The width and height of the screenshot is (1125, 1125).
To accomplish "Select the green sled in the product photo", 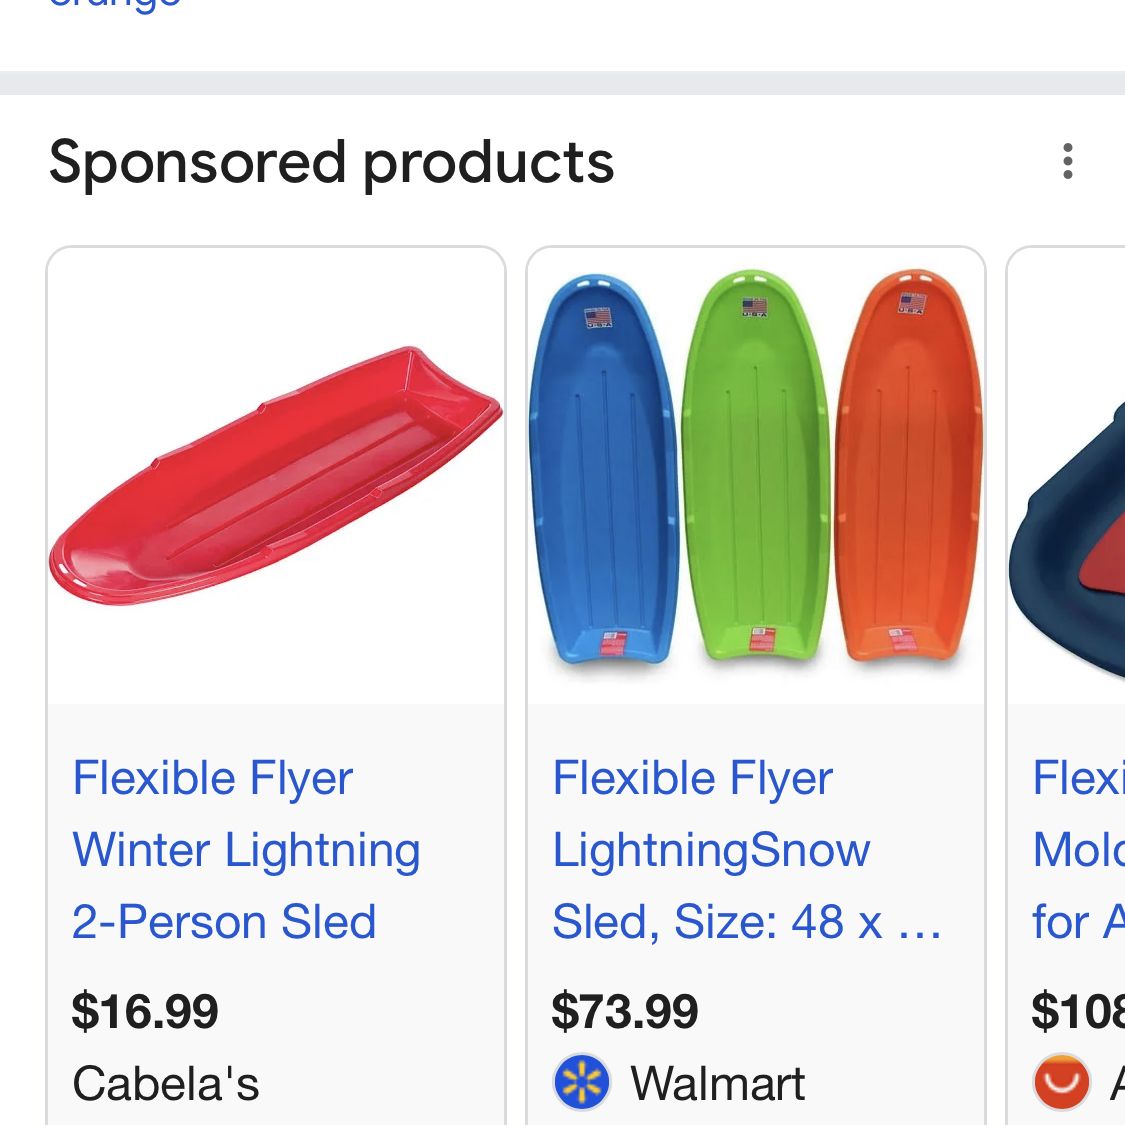I will pos(757,470).
